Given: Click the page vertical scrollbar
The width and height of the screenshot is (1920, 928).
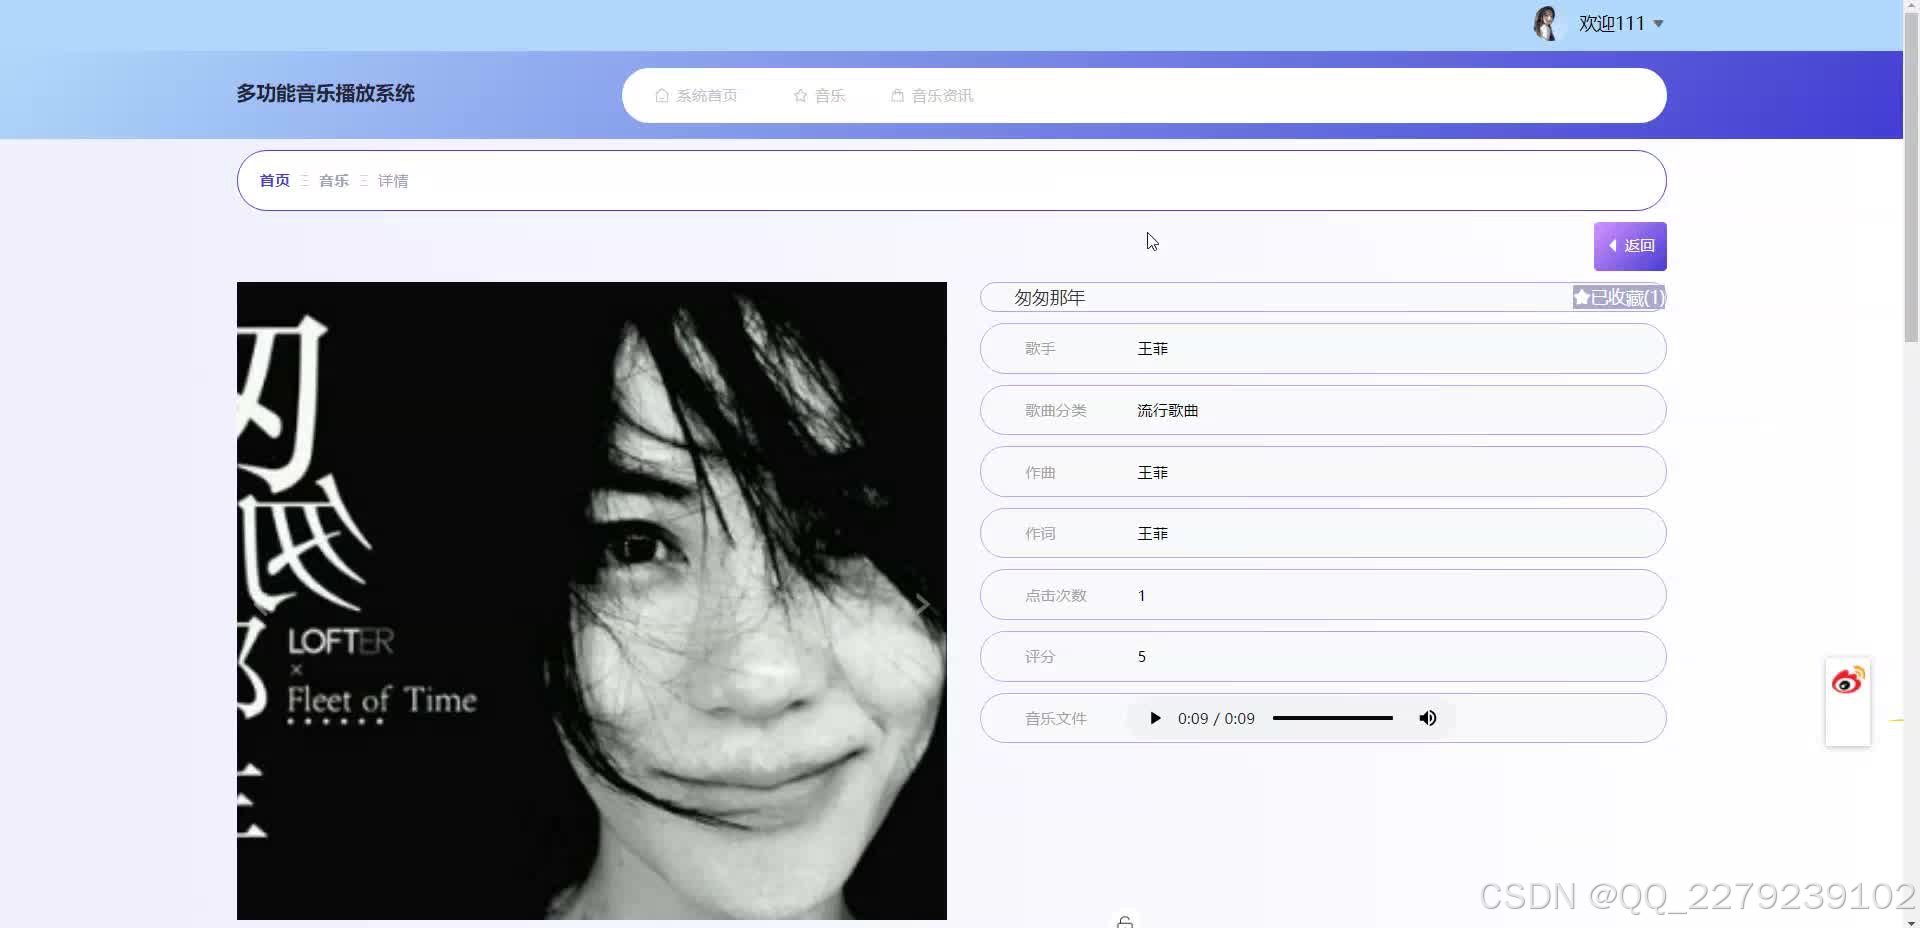Looking at the screenshot, I should click(1911, 180).
